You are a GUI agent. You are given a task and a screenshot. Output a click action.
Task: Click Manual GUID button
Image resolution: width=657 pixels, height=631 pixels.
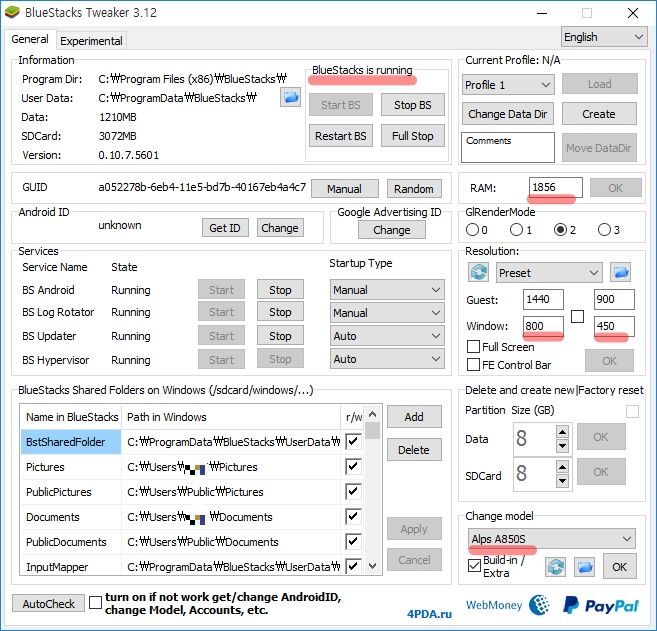344,189
